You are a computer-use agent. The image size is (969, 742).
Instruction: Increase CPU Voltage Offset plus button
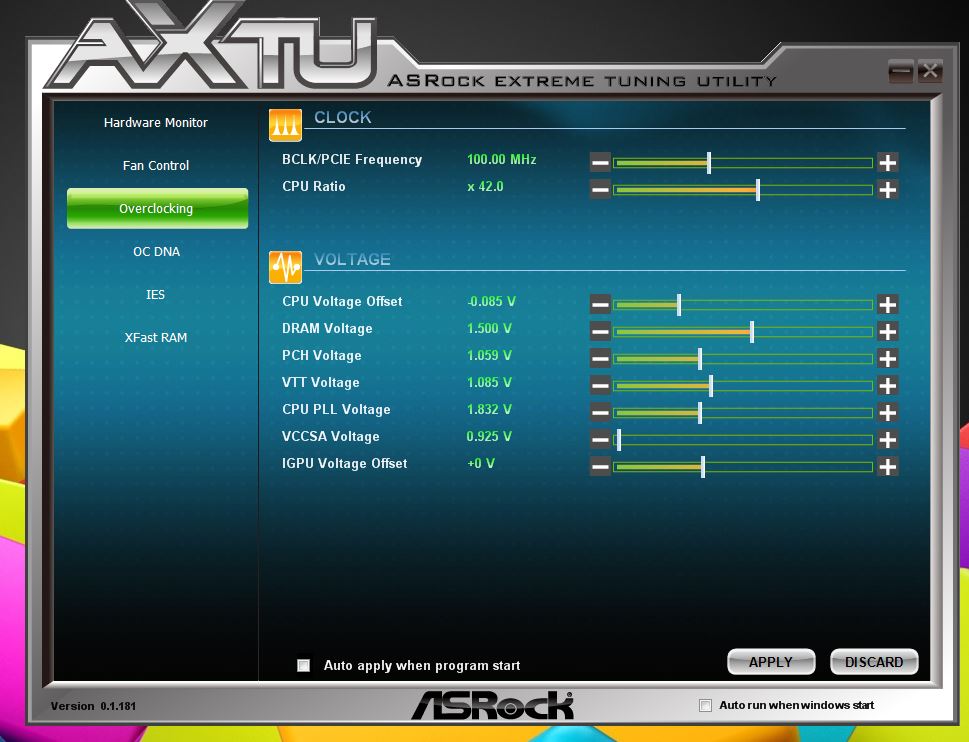click(x=887, y=304)
